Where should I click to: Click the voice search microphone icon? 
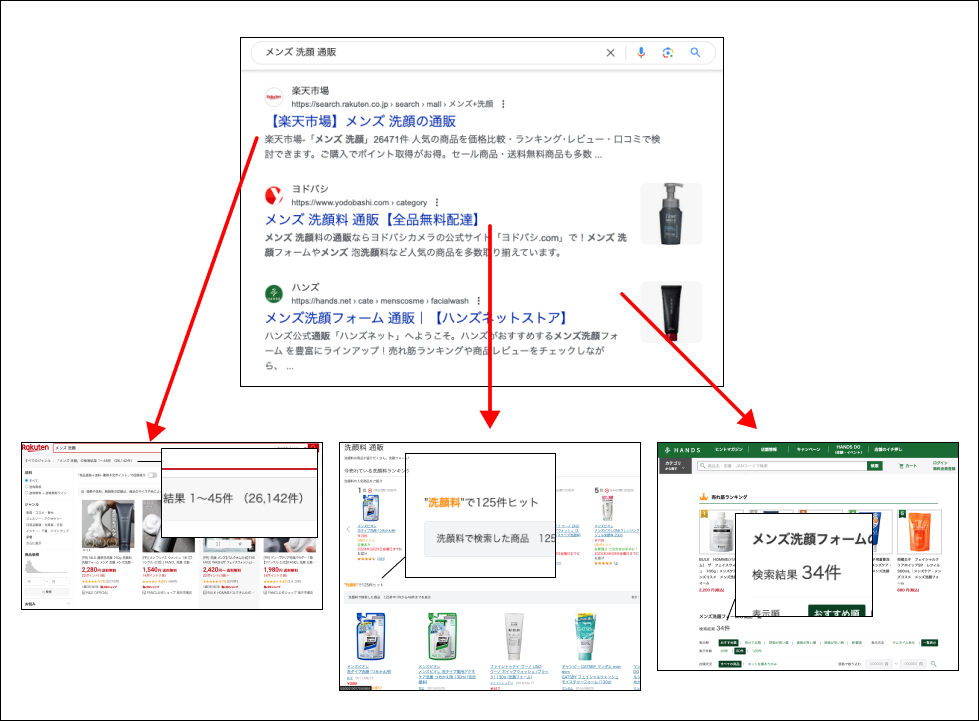point(640,53)
